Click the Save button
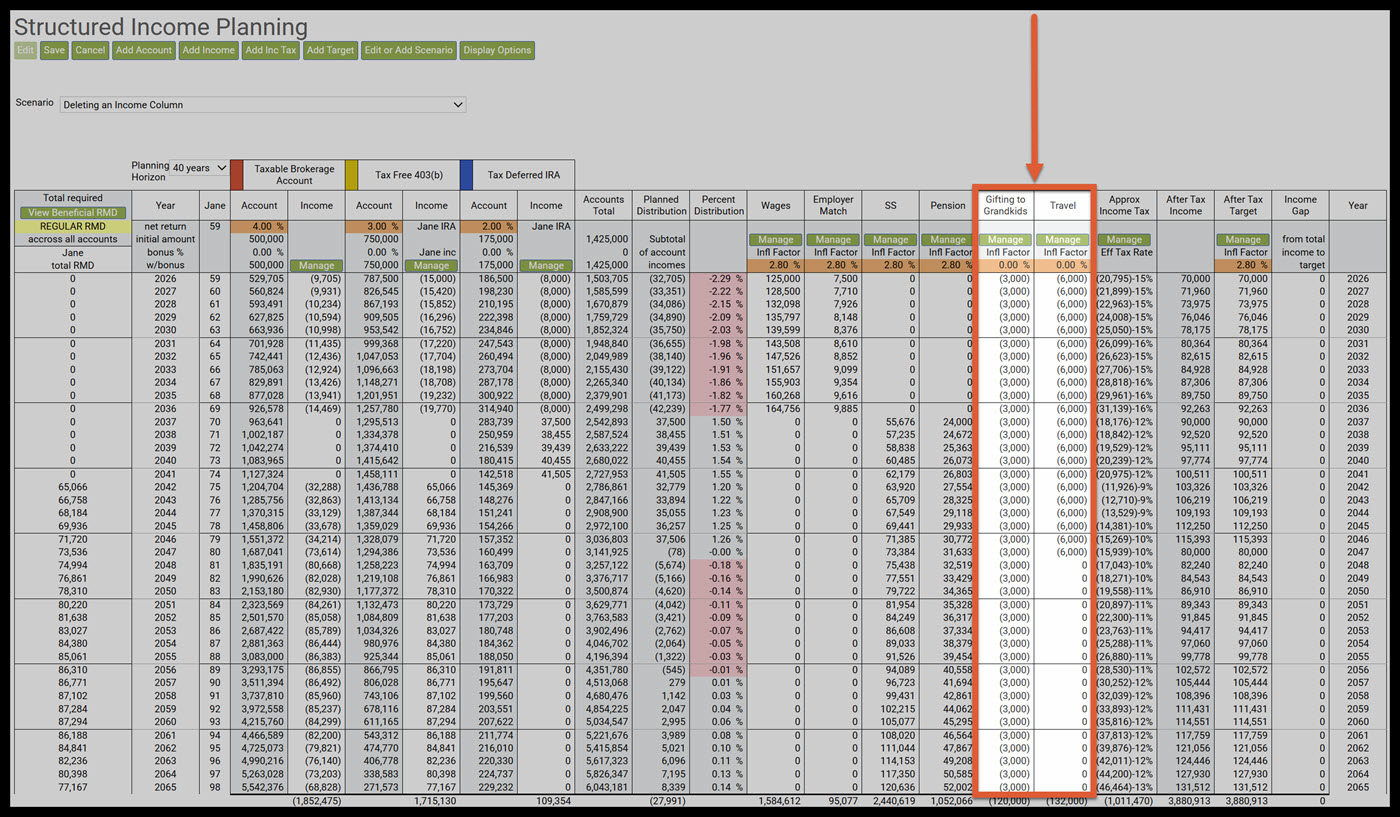1400x817 pixels. point(54,50)
